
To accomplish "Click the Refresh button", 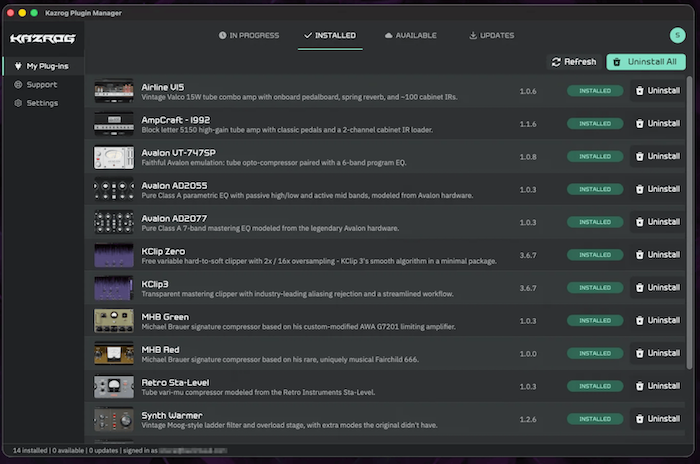I will pyautogui.click(x=574, y=62).
